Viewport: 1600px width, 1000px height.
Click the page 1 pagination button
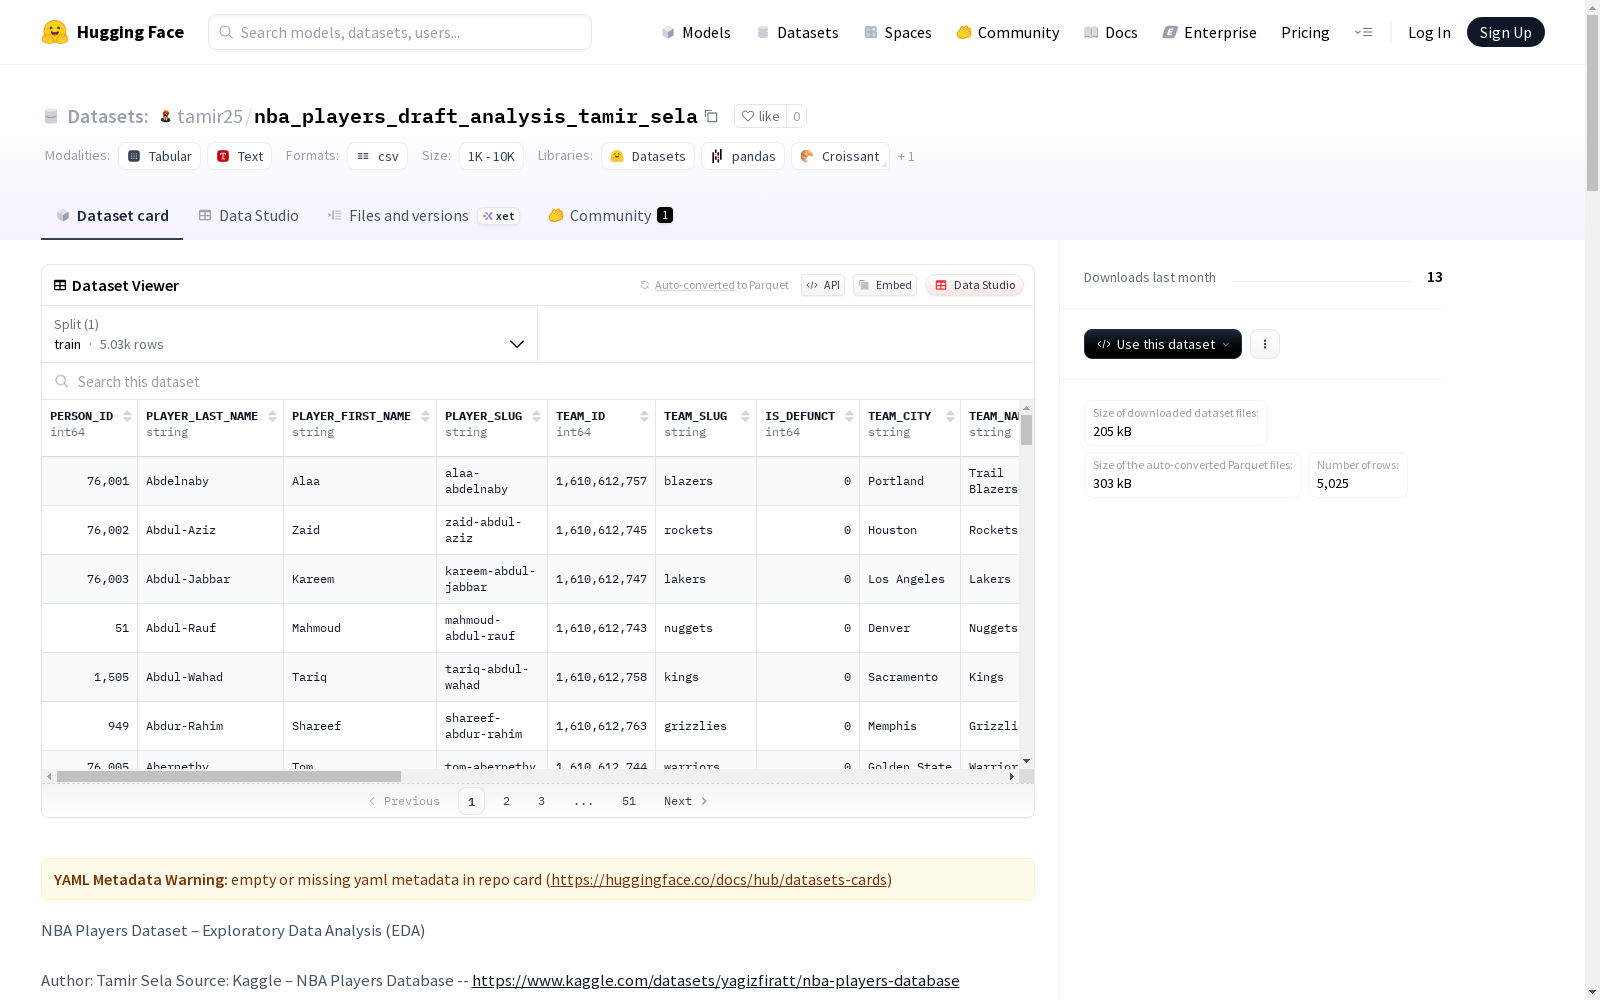471,801
